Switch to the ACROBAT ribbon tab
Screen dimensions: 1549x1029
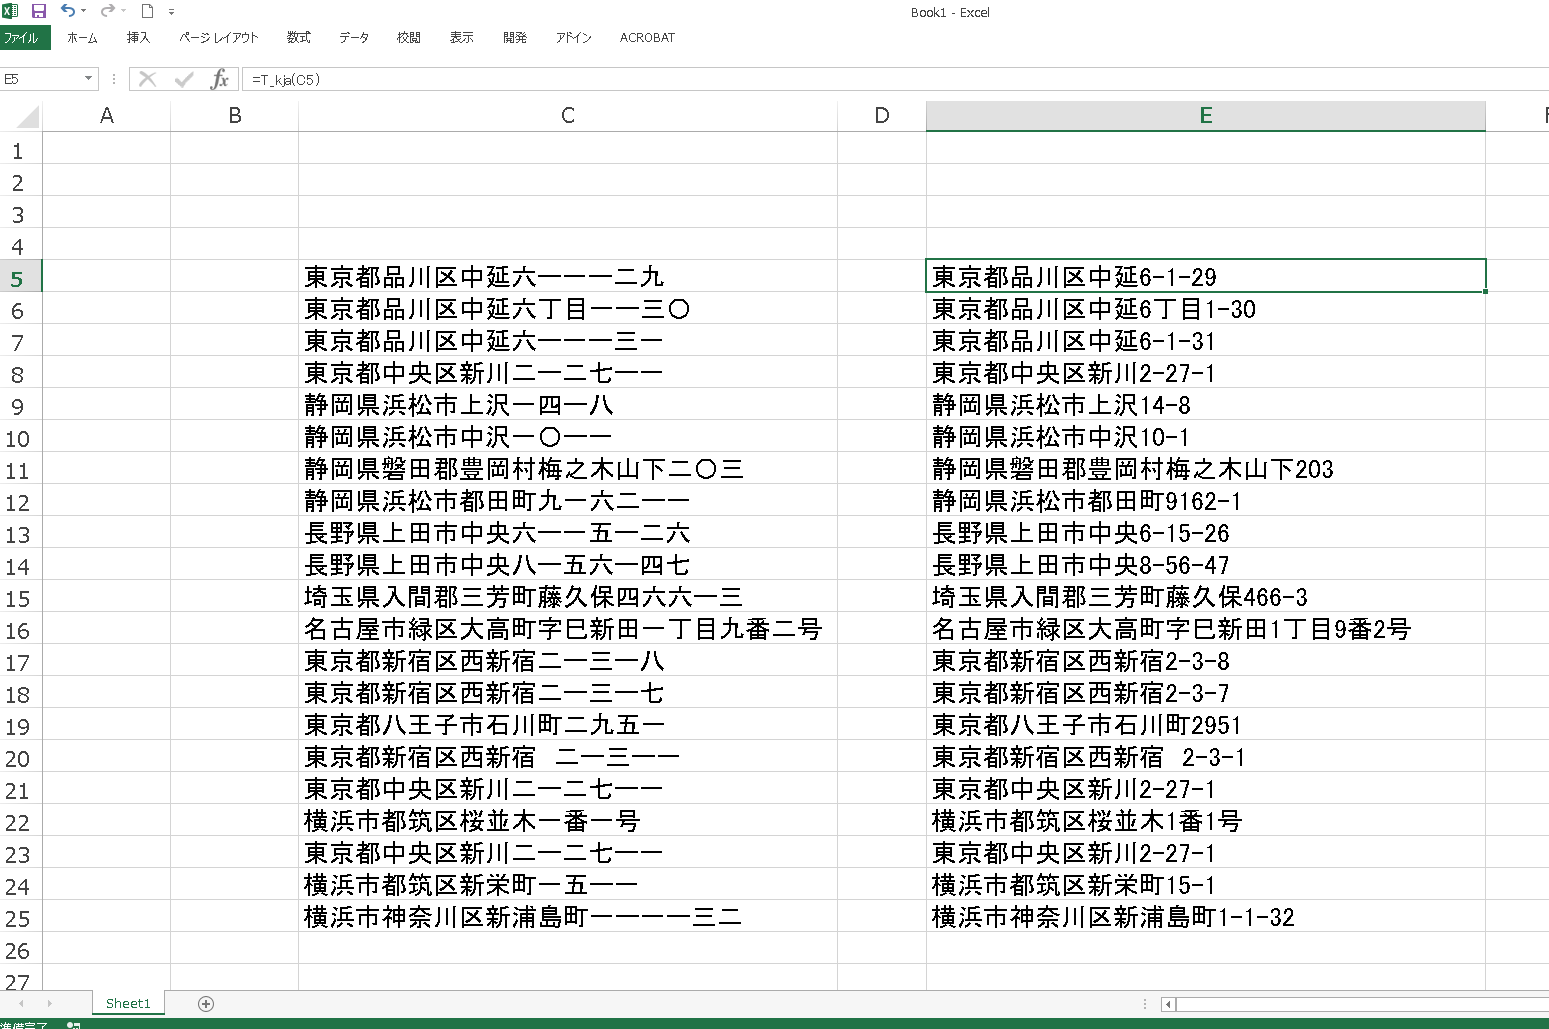(647, 38)
